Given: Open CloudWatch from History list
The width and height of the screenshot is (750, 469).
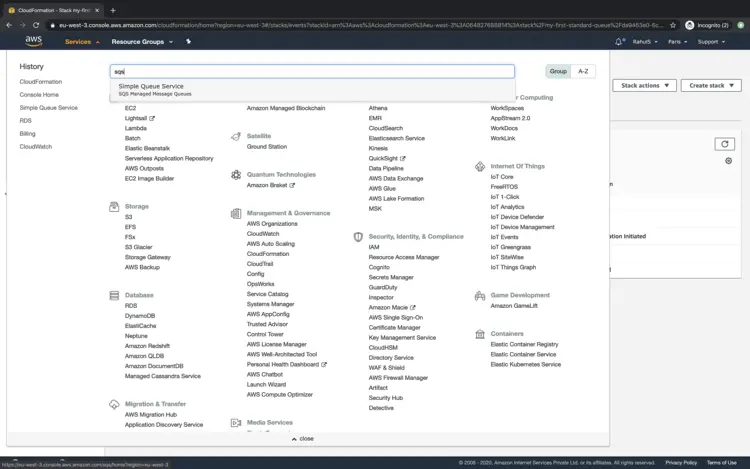Looking at the screenshot, I should pyautogui.click(x=36, y=146).
